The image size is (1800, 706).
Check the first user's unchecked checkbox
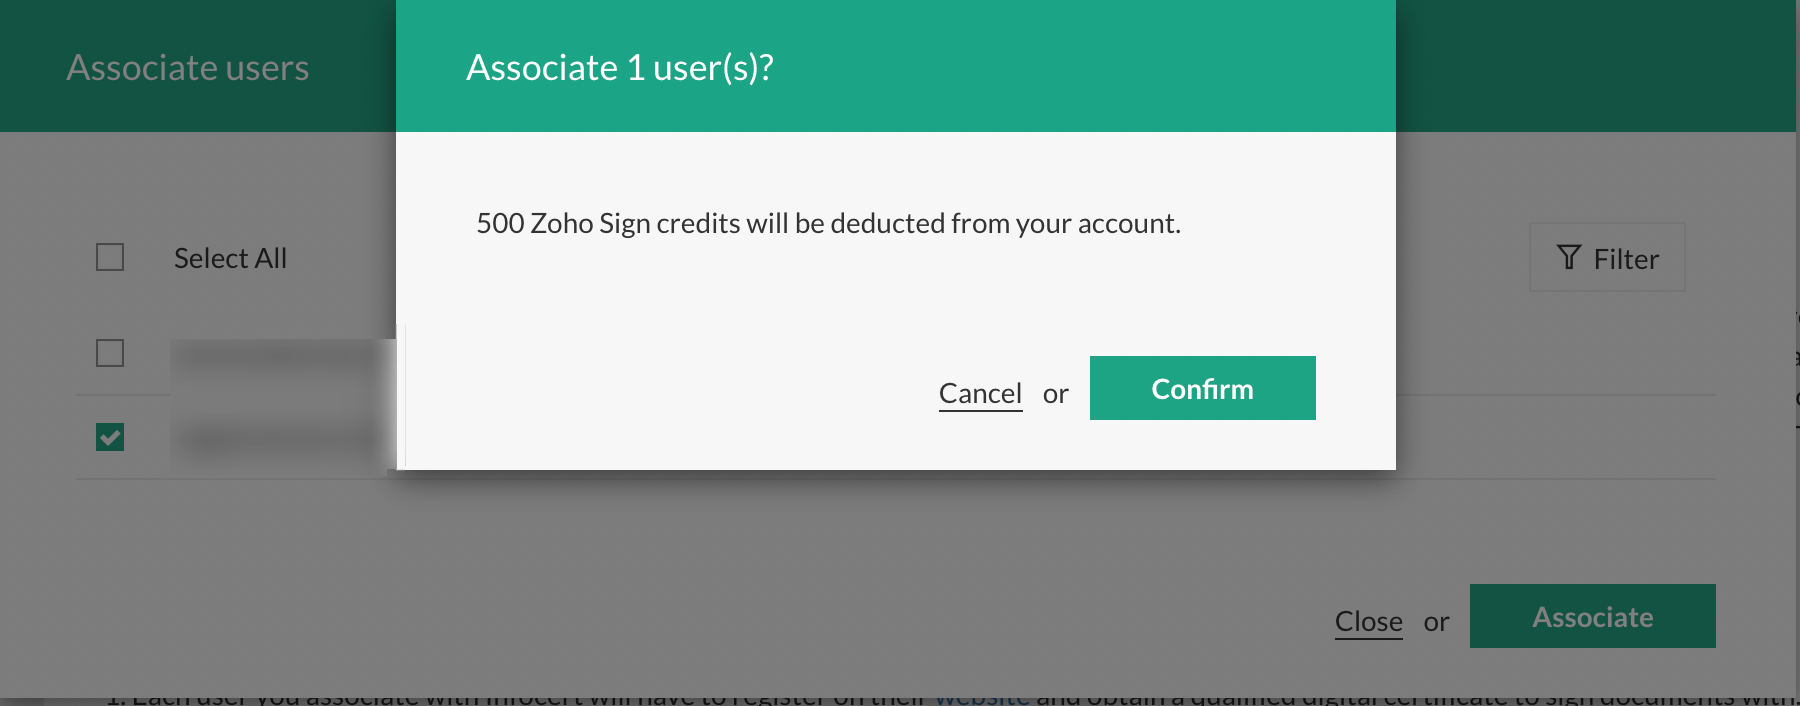[x=110, y=353]
